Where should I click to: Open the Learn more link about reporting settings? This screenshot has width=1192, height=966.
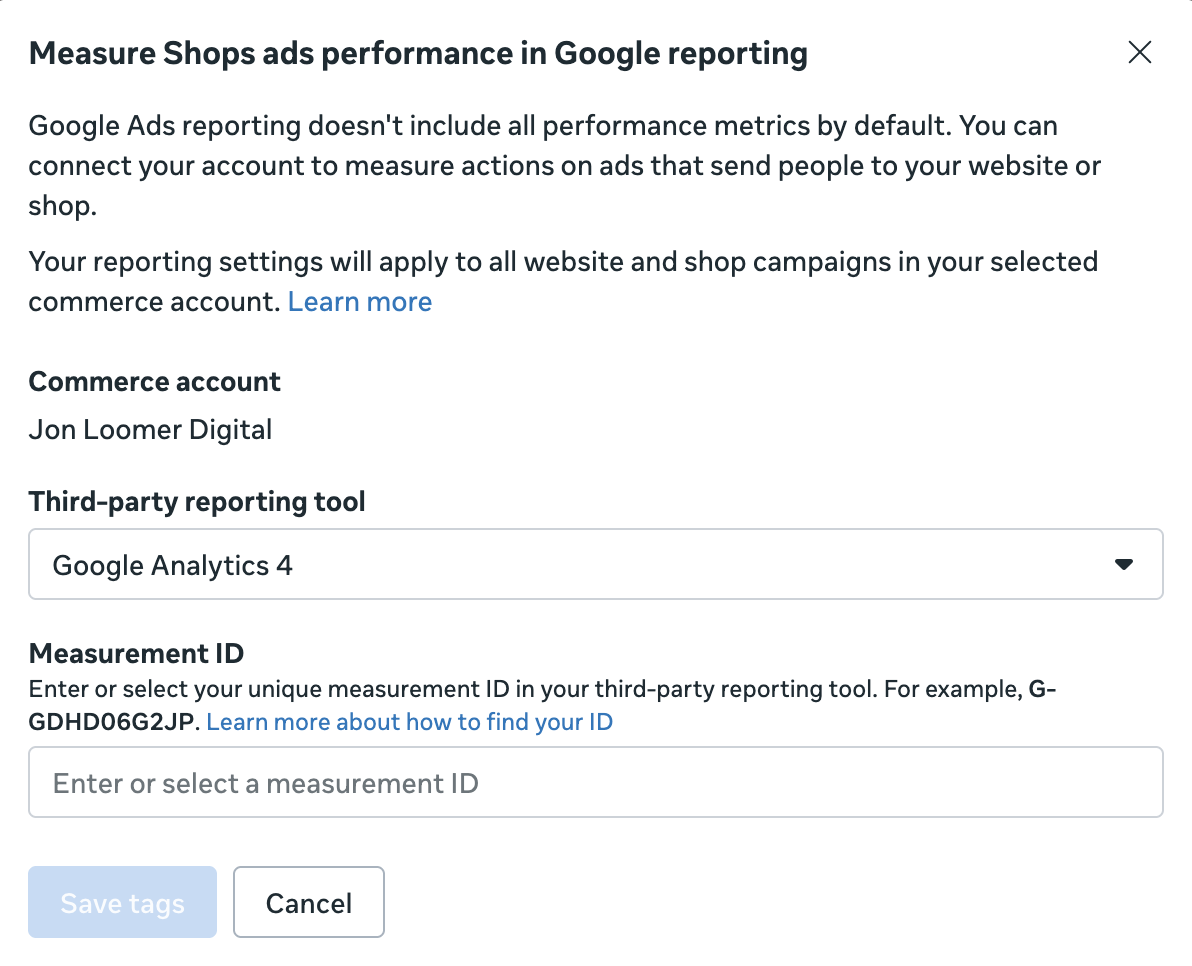[x=360, y=302]
